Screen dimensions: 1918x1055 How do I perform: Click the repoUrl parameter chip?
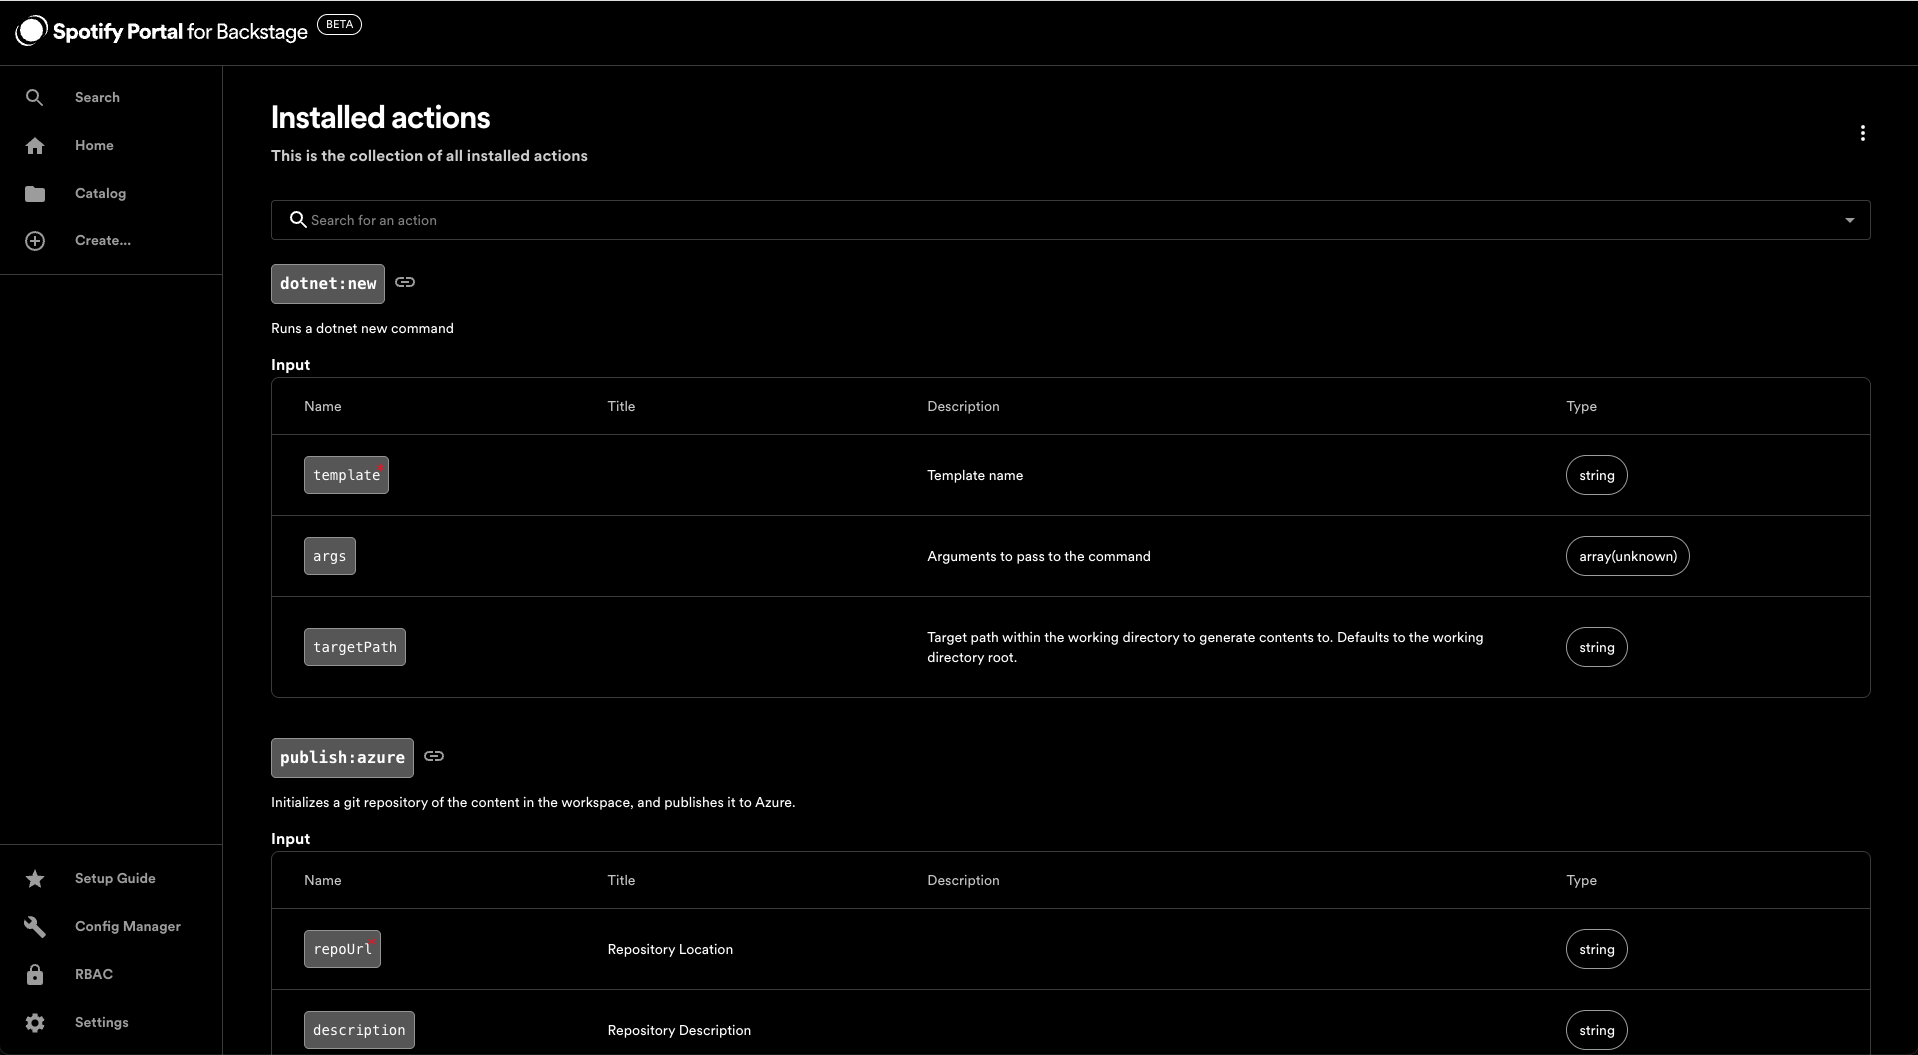pos(342,949)
